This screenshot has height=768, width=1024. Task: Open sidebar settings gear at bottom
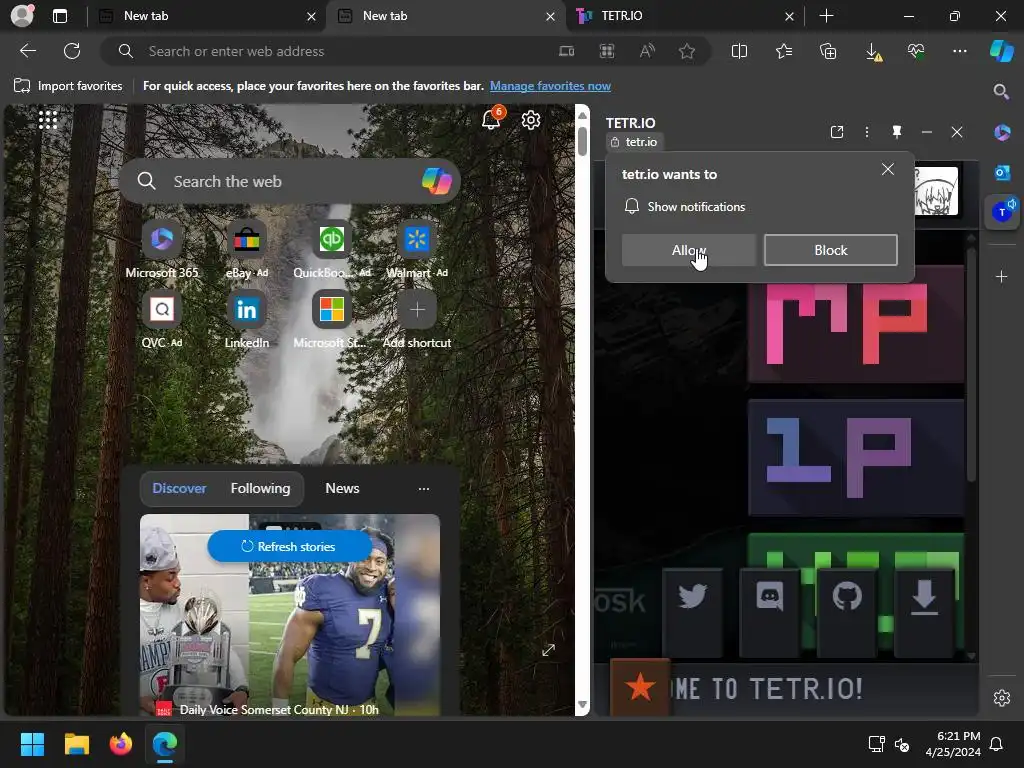(x=1002, y=697)
